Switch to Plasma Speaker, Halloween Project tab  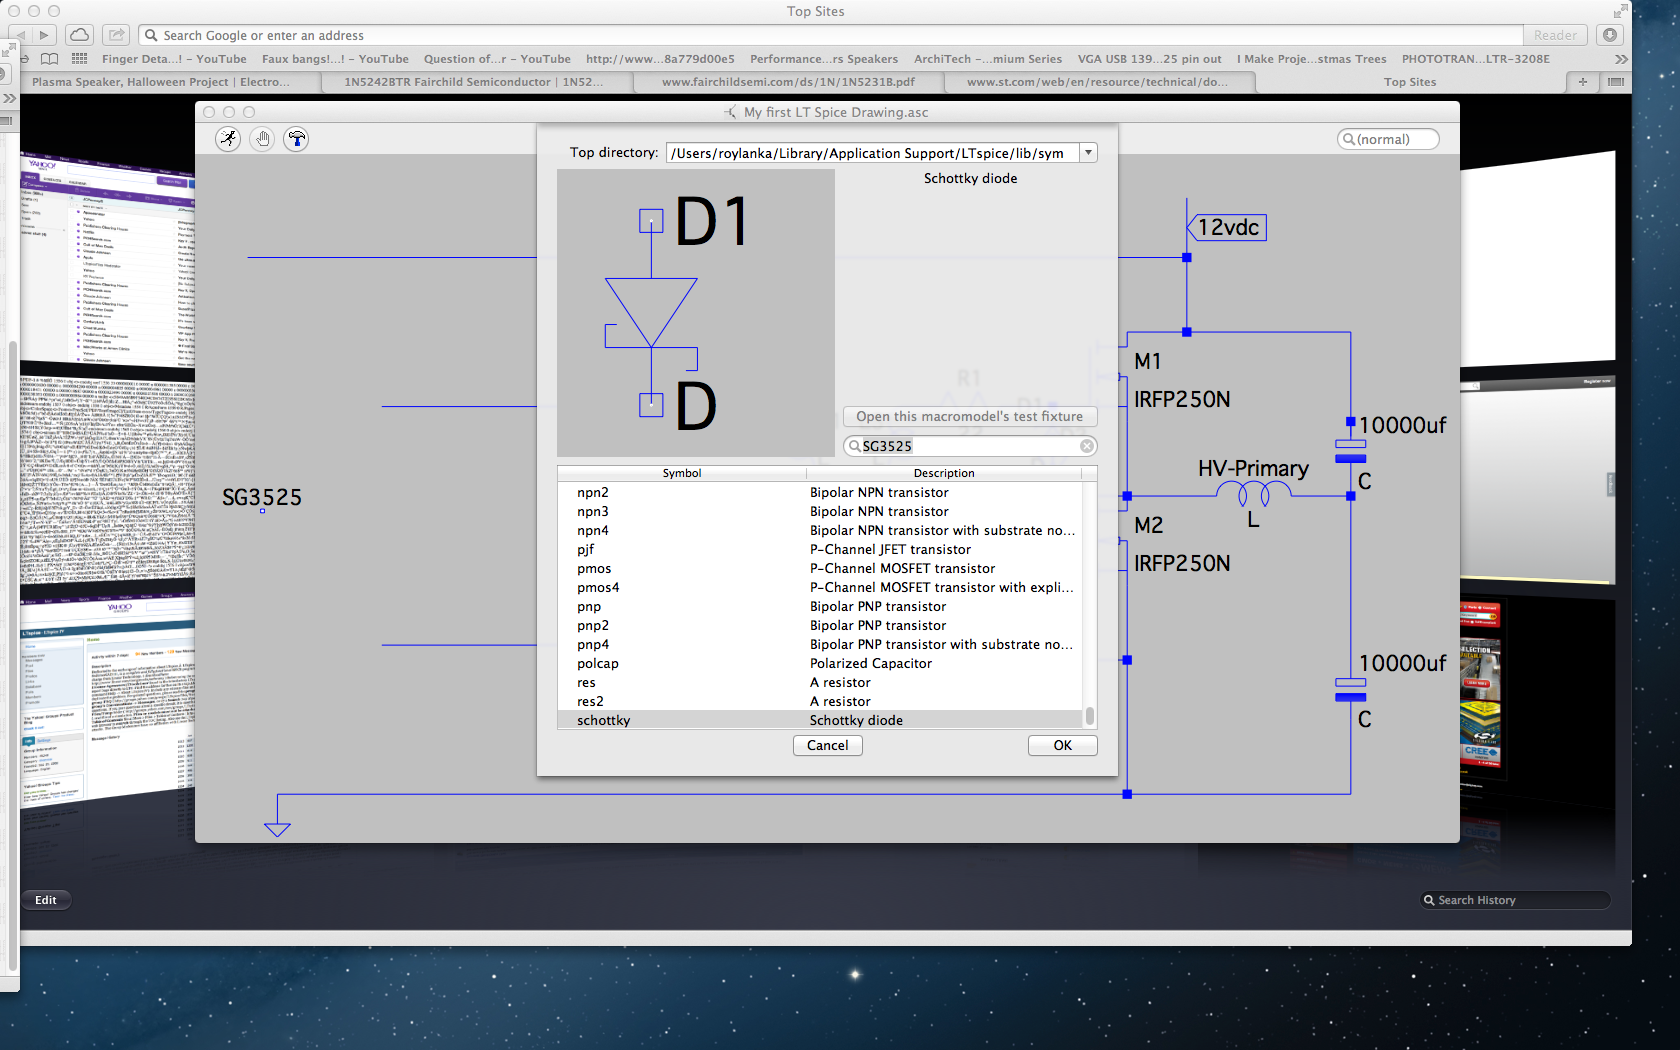161,82
